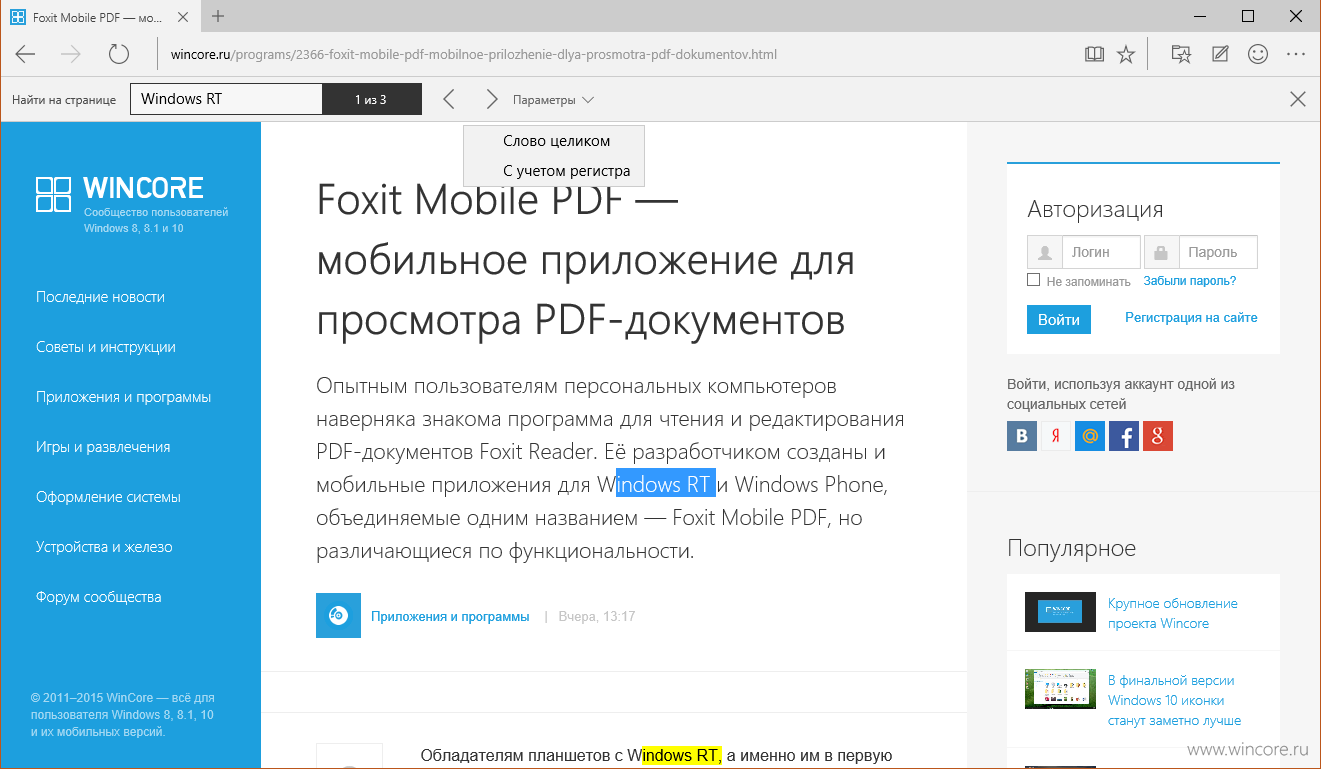Refresh the current page
The height and width of the screenshot is (769, 1321).
(x=119, y=54)
